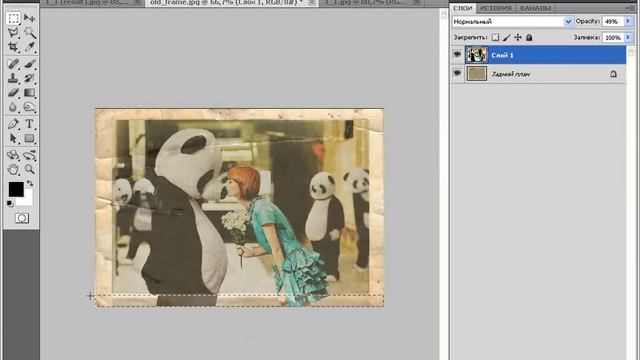The height and width of the screenshot is (360, 640).
Task: Open the white background color picker
Action: pyautogui.click(x=27, y=200)
